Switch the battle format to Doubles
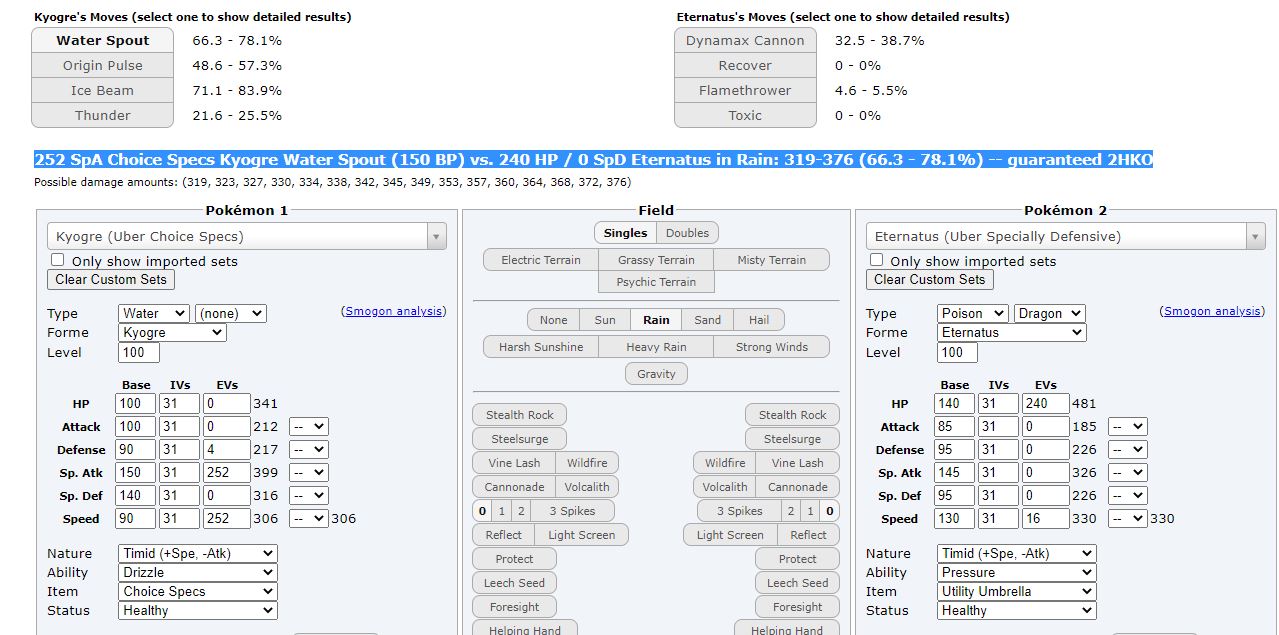Image resolution: width=1279 pixels, height=635 pixels. 688,233
